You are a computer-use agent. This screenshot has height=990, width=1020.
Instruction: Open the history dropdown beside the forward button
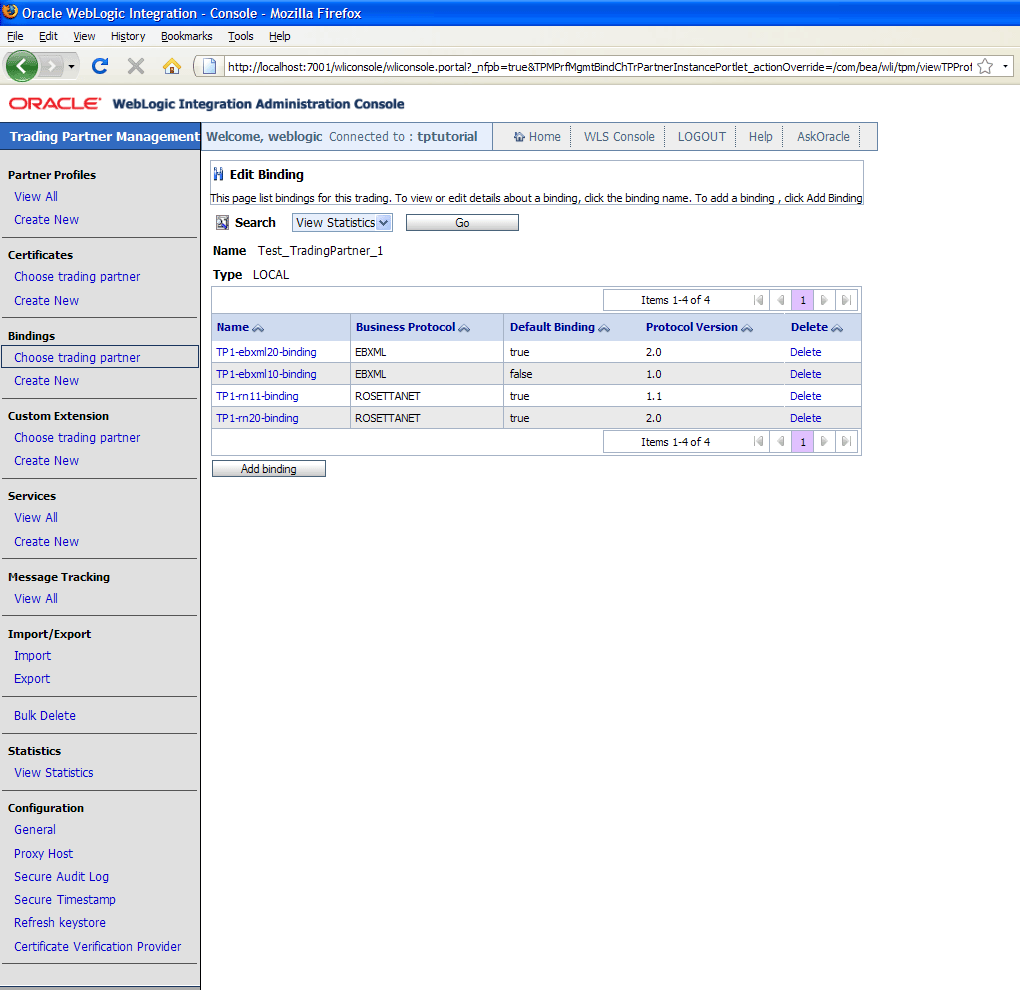pos(72,66)
